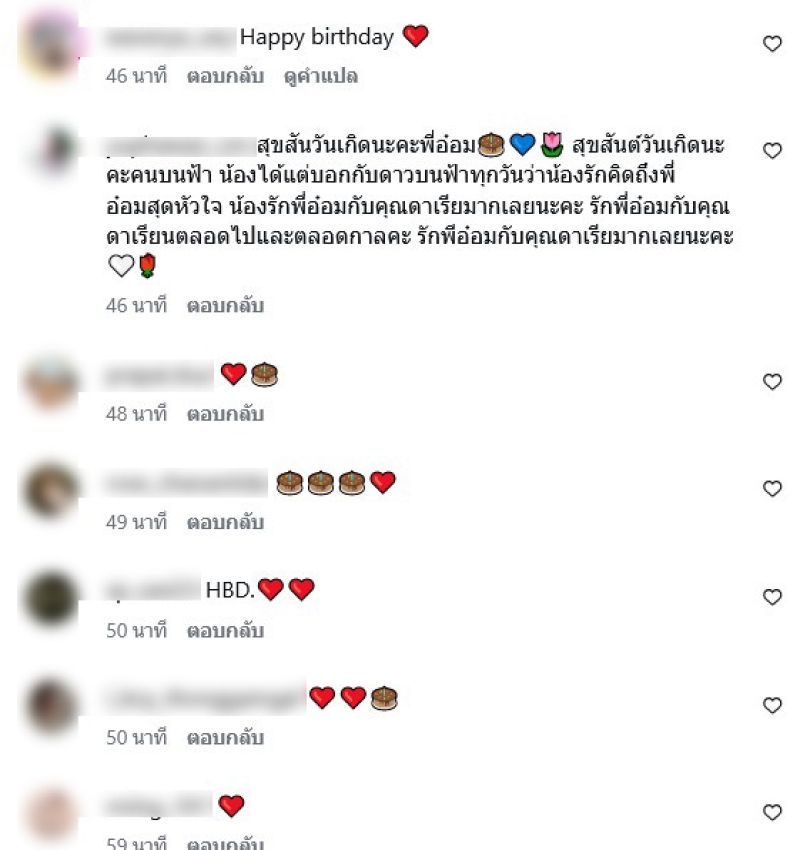Open the profile picture of the "Happy birthday" commenter
This screenshot has width=800, height=850.
point(51,43)
